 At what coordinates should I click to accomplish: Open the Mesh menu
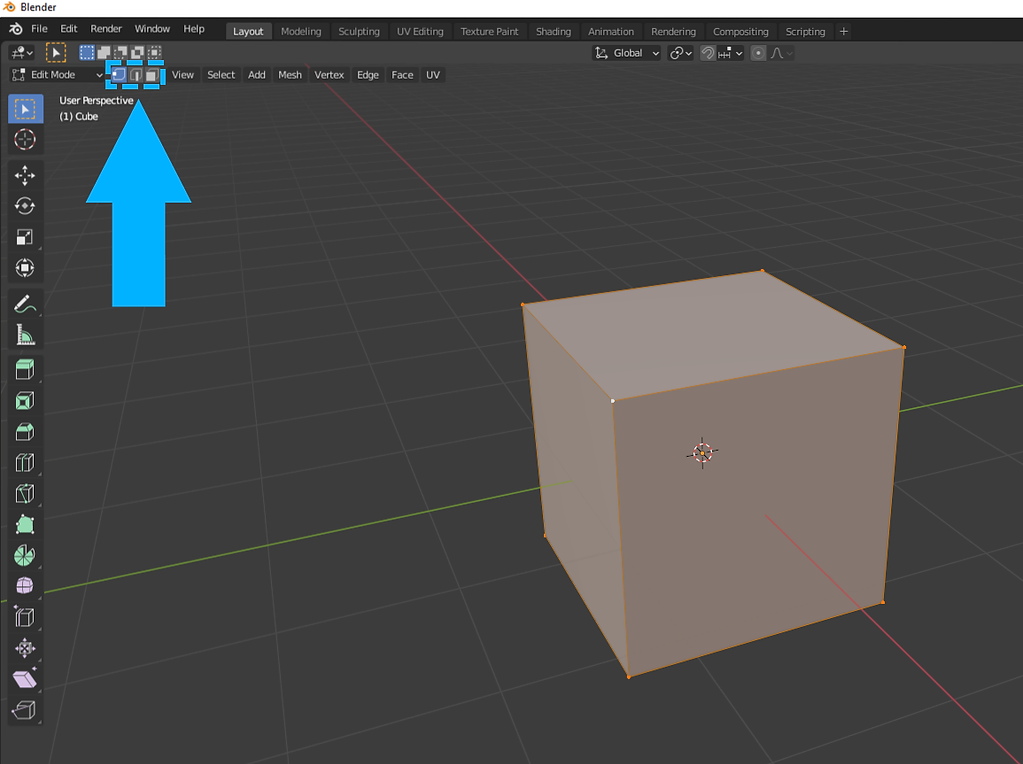[290, 75]
